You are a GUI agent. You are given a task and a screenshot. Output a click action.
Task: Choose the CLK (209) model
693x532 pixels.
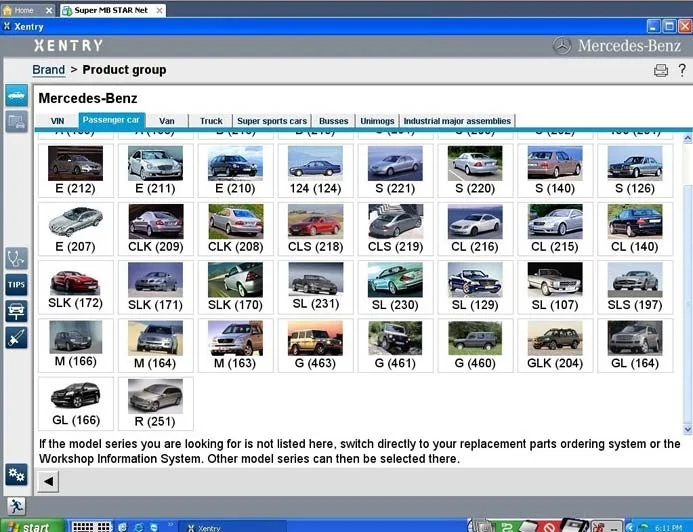click(x=156, y=229)
